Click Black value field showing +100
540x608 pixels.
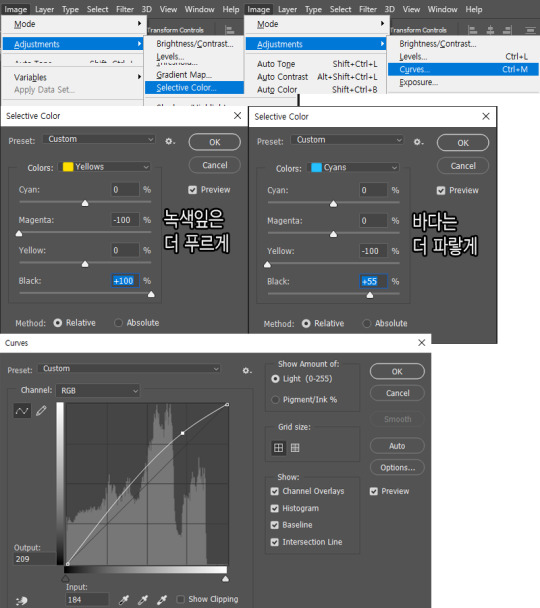tap(125, 281)
